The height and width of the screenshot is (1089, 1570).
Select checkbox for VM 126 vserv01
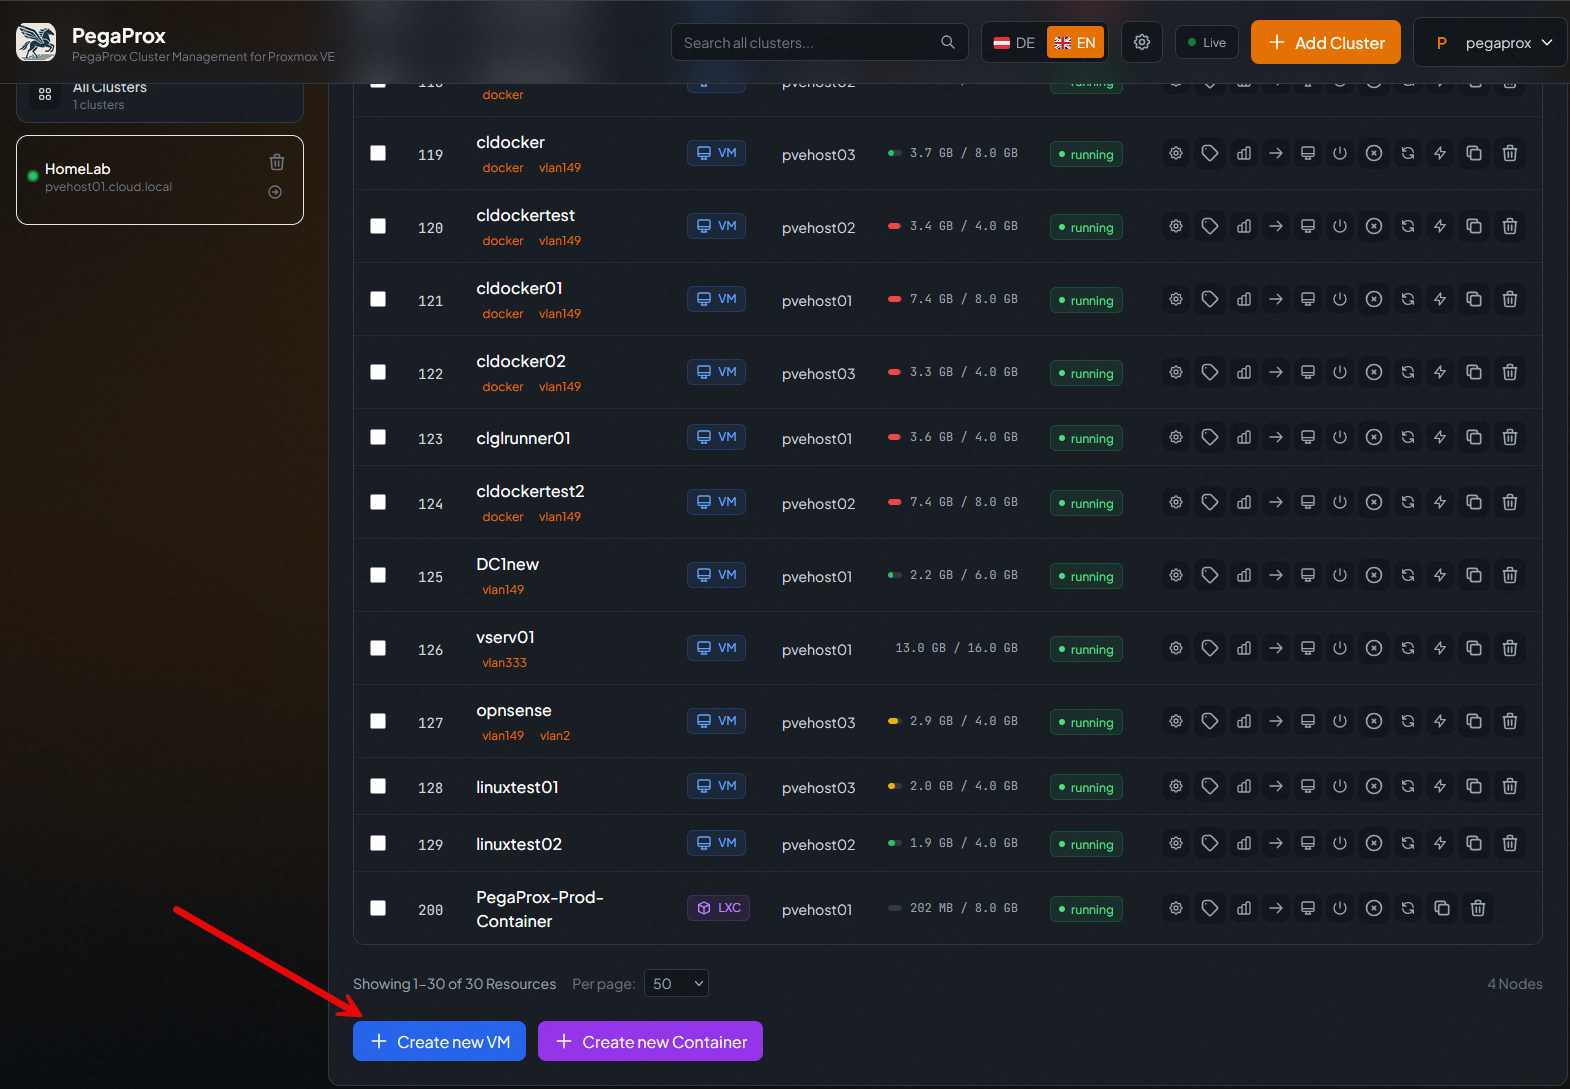(378, 648)
